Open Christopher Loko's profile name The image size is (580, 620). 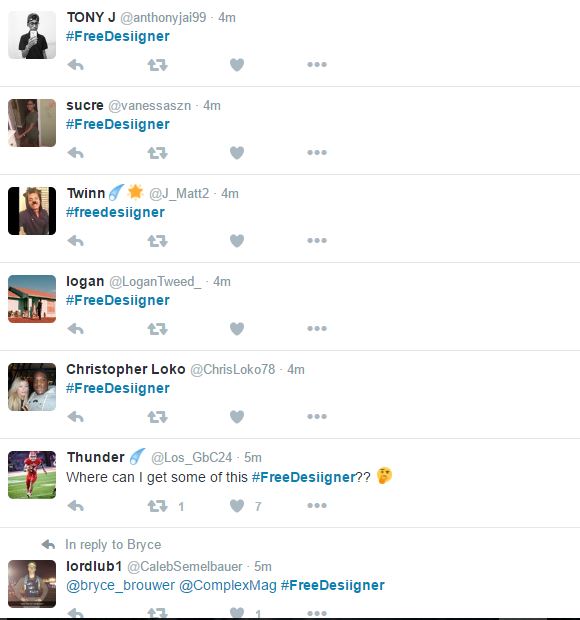tap(126, 369)
